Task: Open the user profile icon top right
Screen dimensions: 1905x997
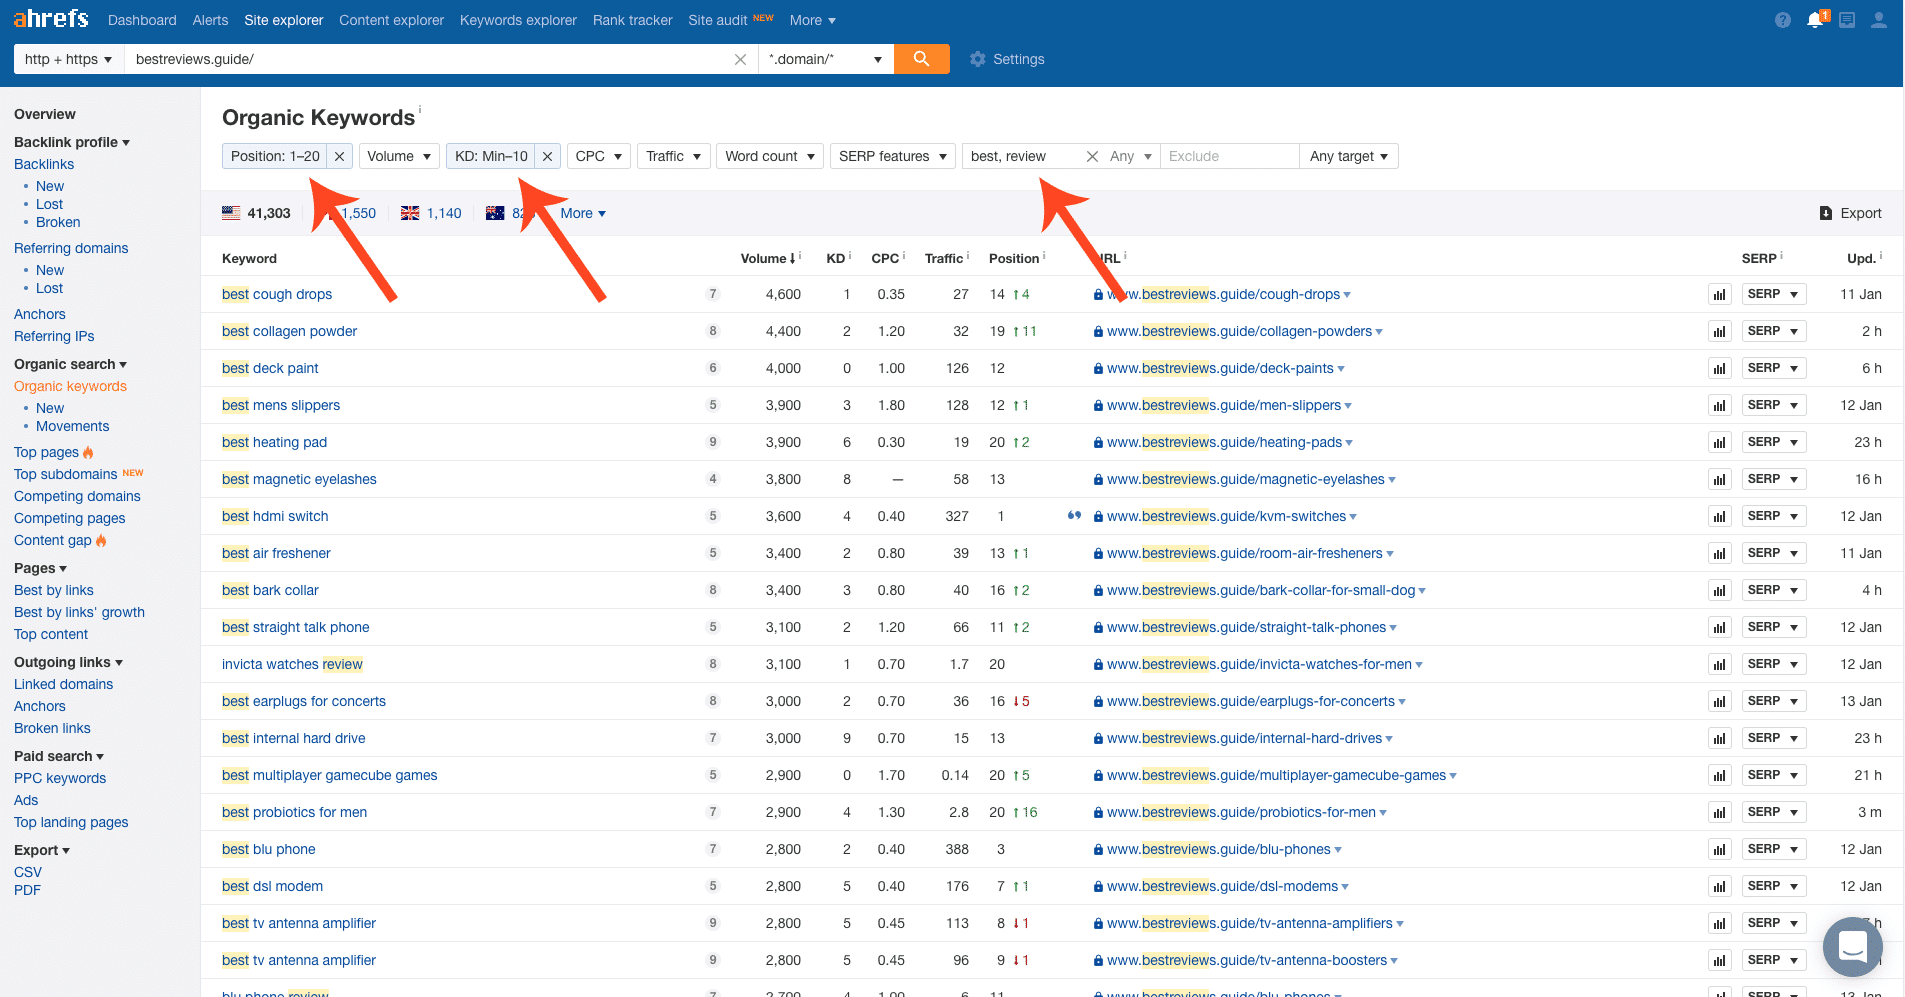Action: tap(1879, 19)
